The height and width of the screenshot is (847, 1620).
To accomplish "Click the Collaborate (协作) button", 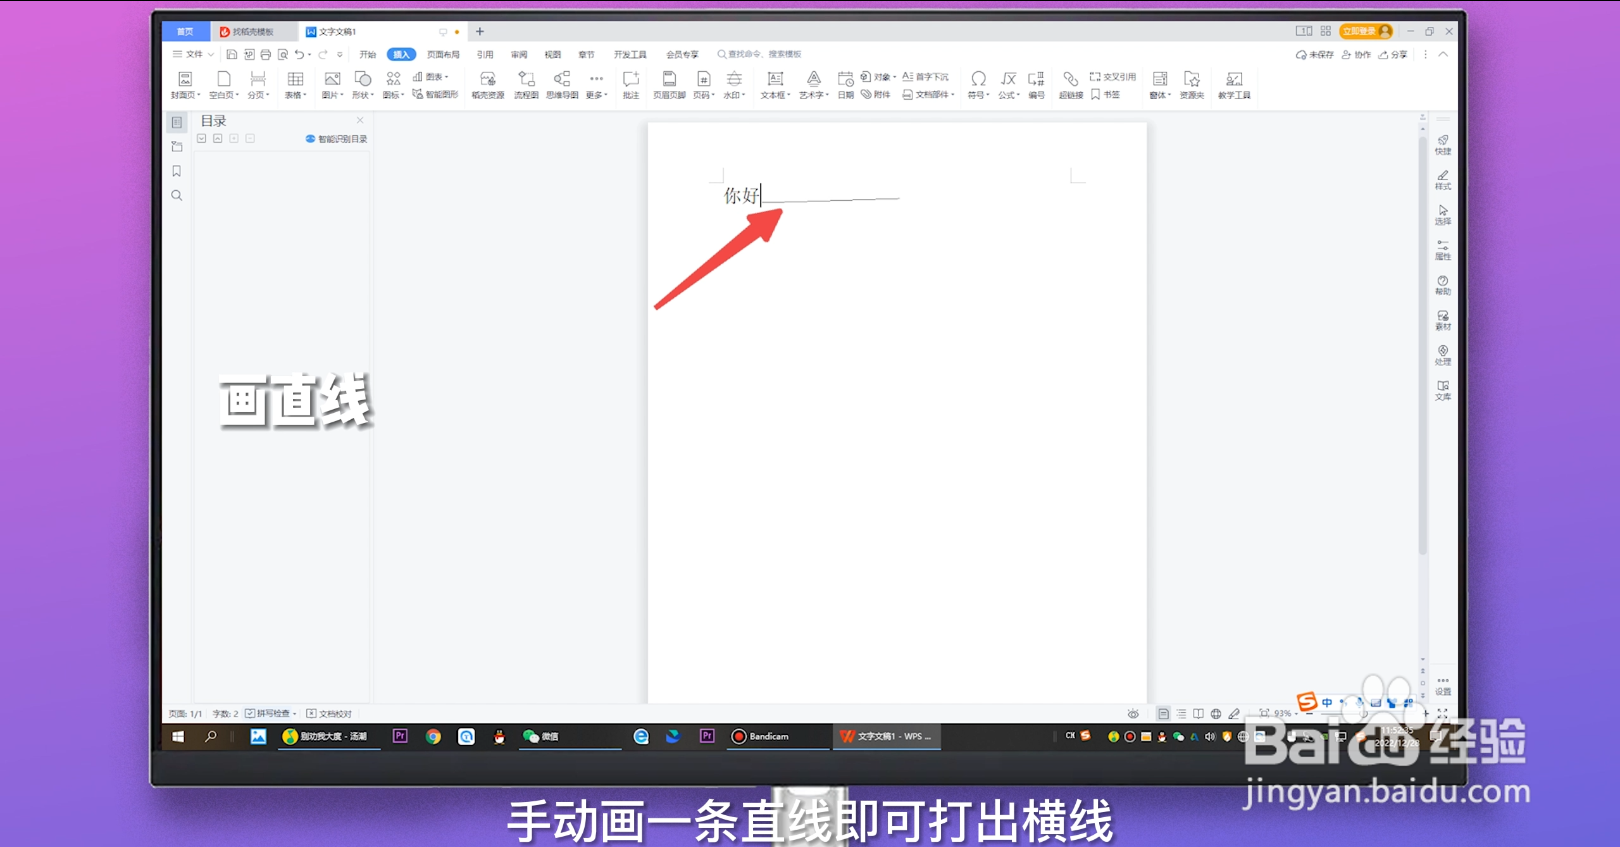I will pos(1357,55).
